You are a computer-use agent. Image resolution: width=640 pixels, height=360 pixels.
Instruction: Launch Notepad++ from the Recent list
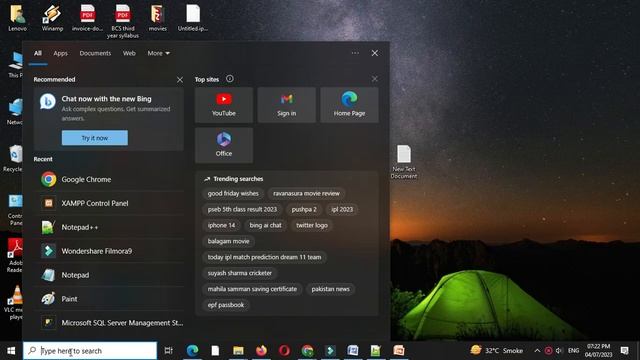tap(109, 227)
